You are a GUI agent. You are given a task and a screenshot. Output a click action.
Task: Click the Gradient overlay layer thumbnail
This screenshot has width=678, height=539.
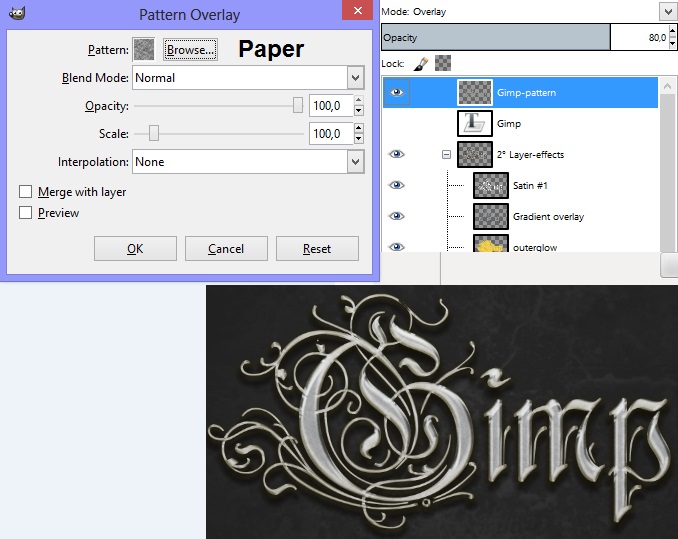coord(490,216)
